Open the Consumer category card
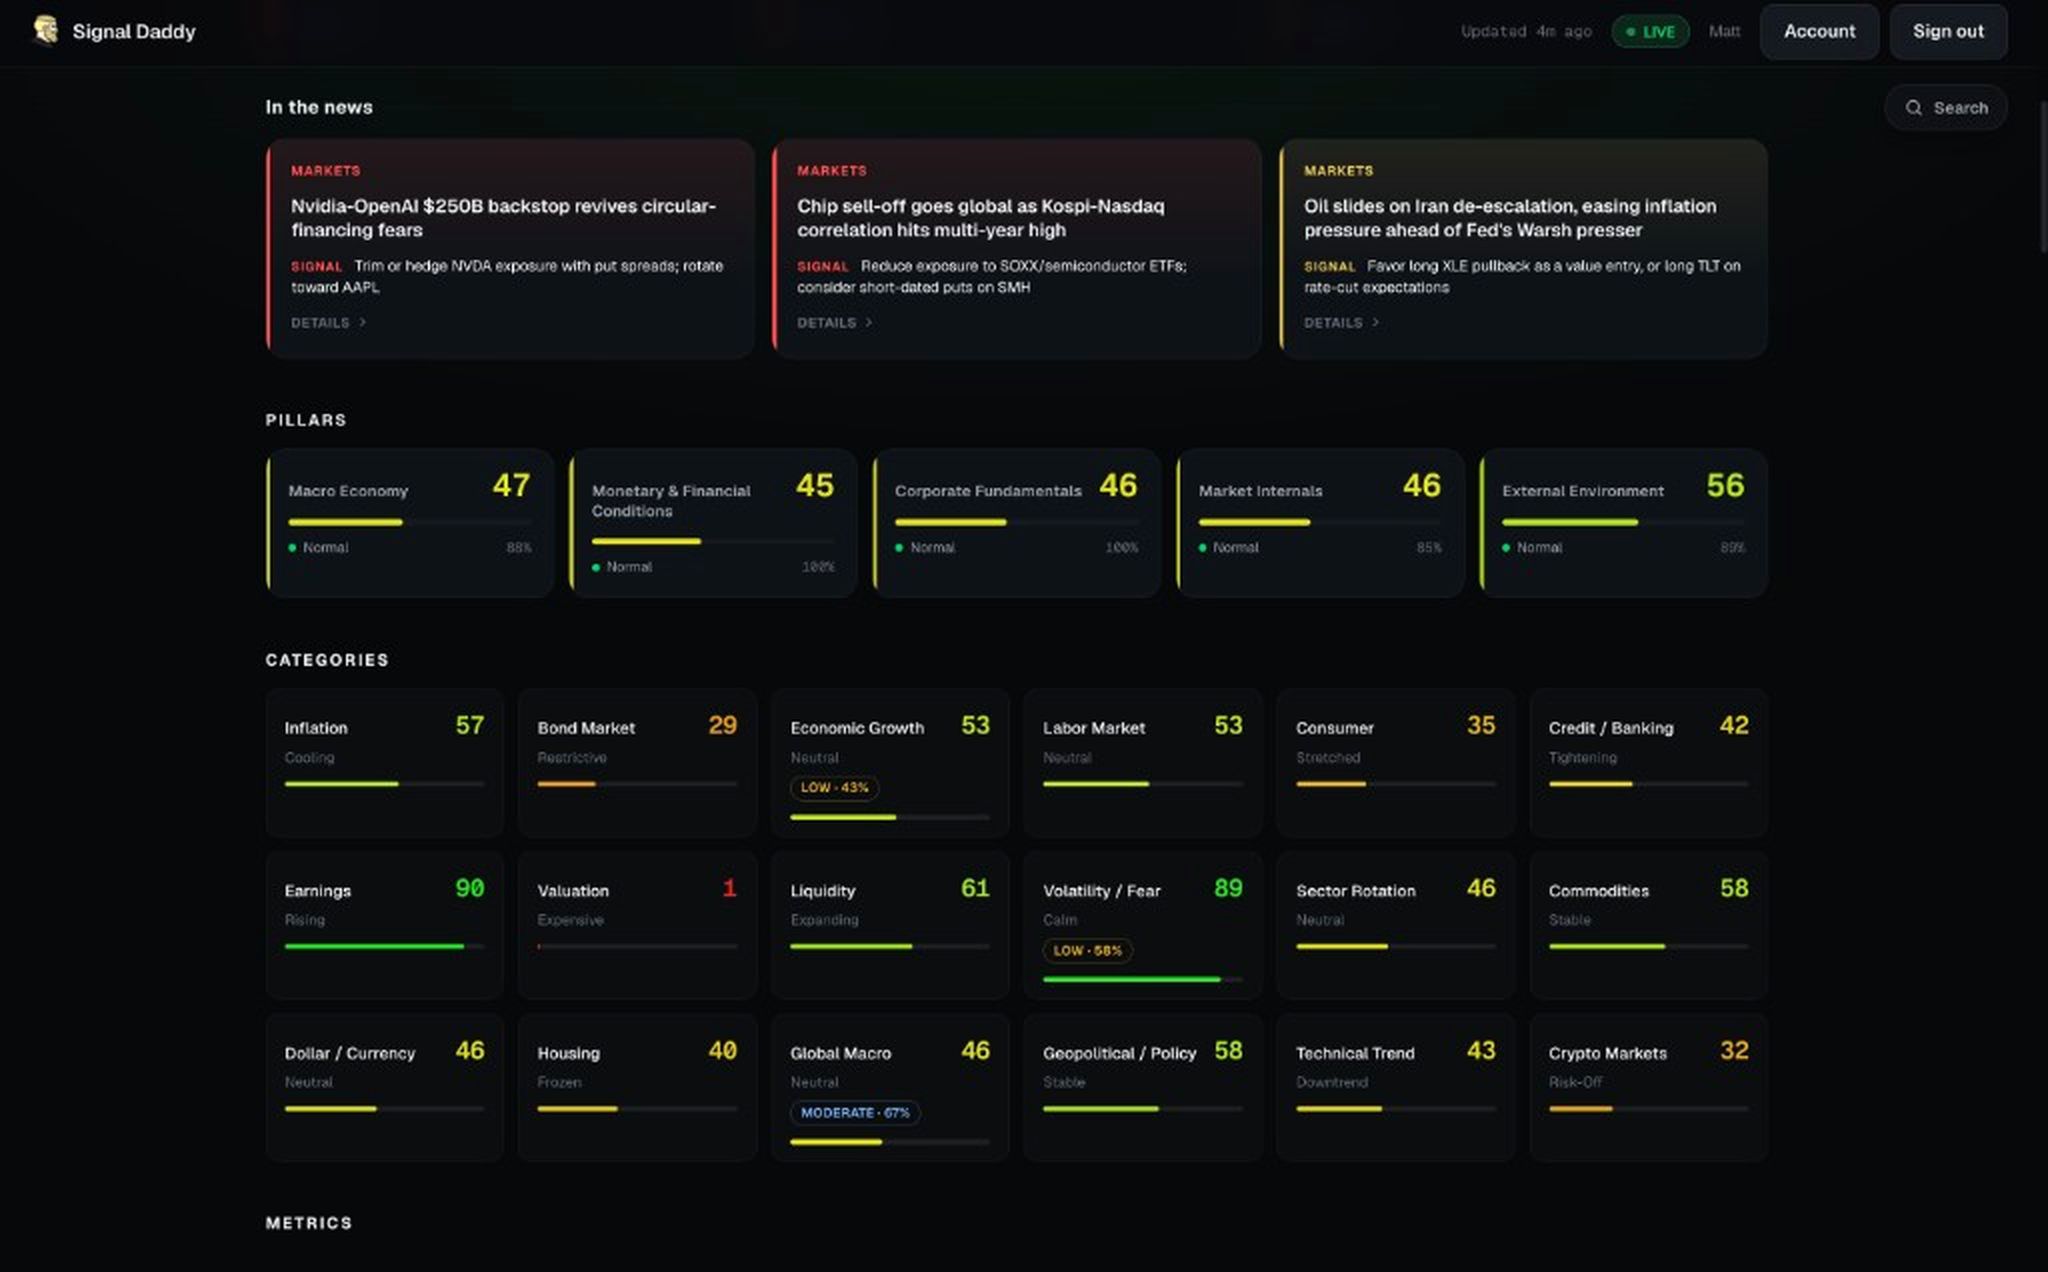 (x=1396, y=762)
